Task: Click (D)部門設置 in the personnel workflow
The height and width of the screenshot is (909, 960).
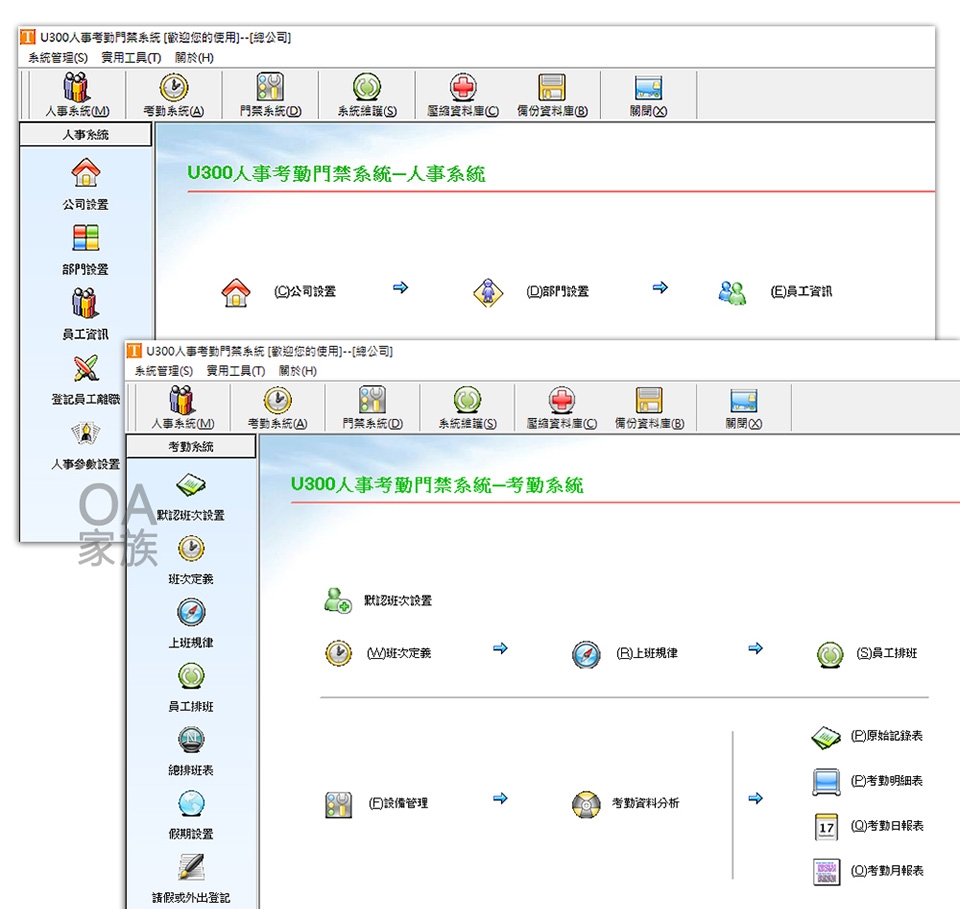Action: [x=557, y=292]
